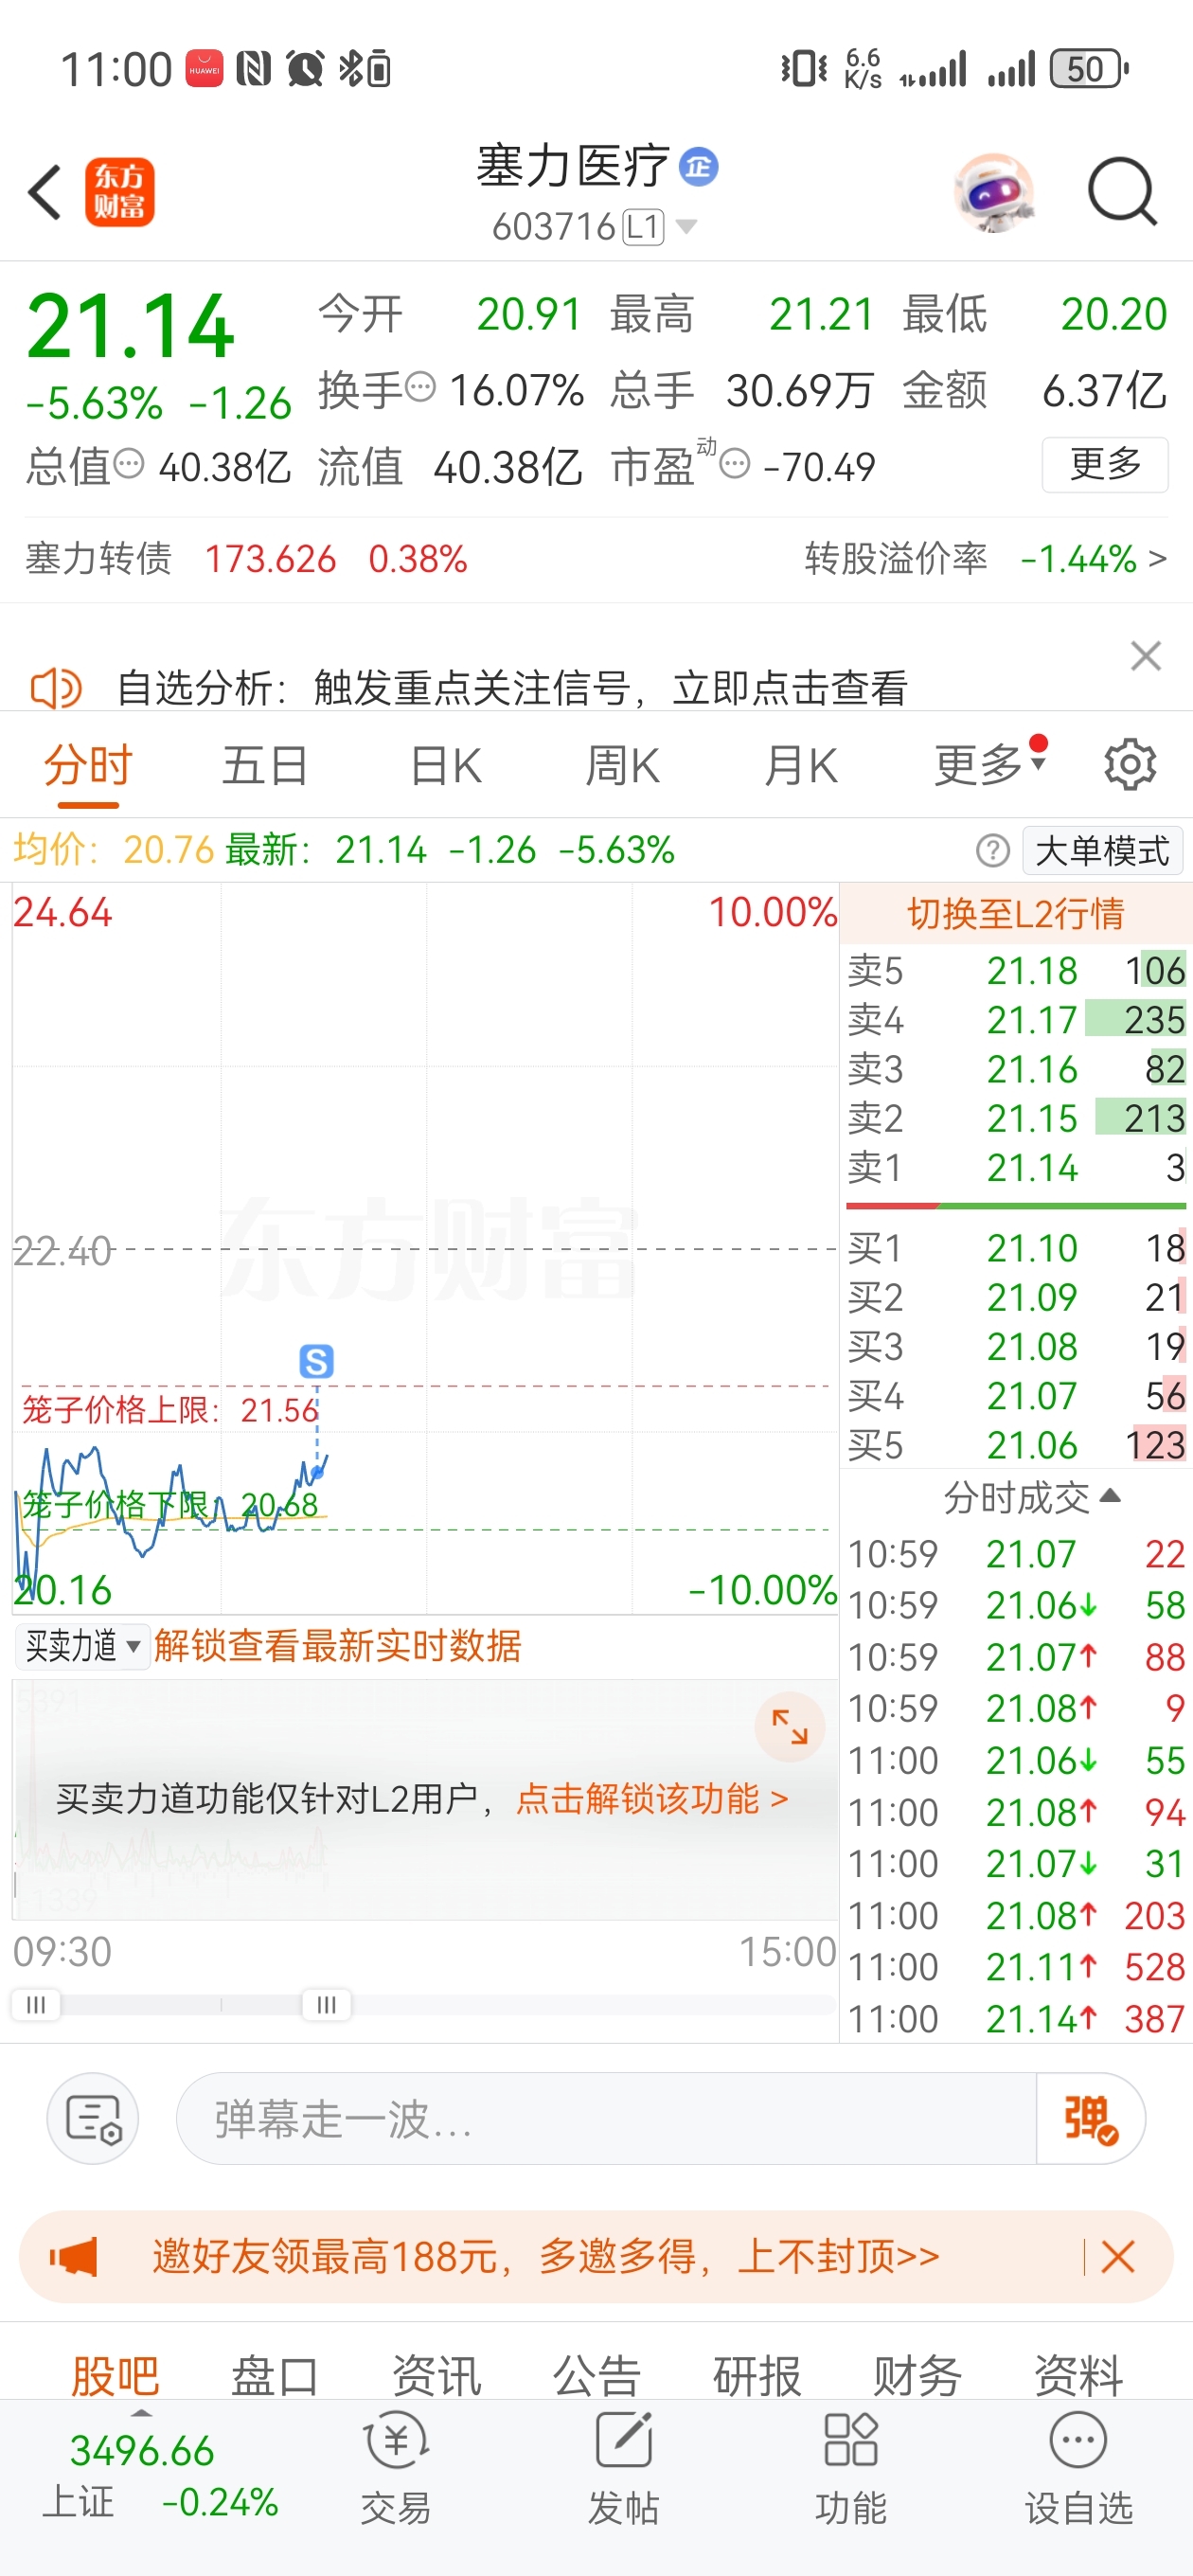
Task: Open 塞力转债 bond quote
Action: (246, 558)
